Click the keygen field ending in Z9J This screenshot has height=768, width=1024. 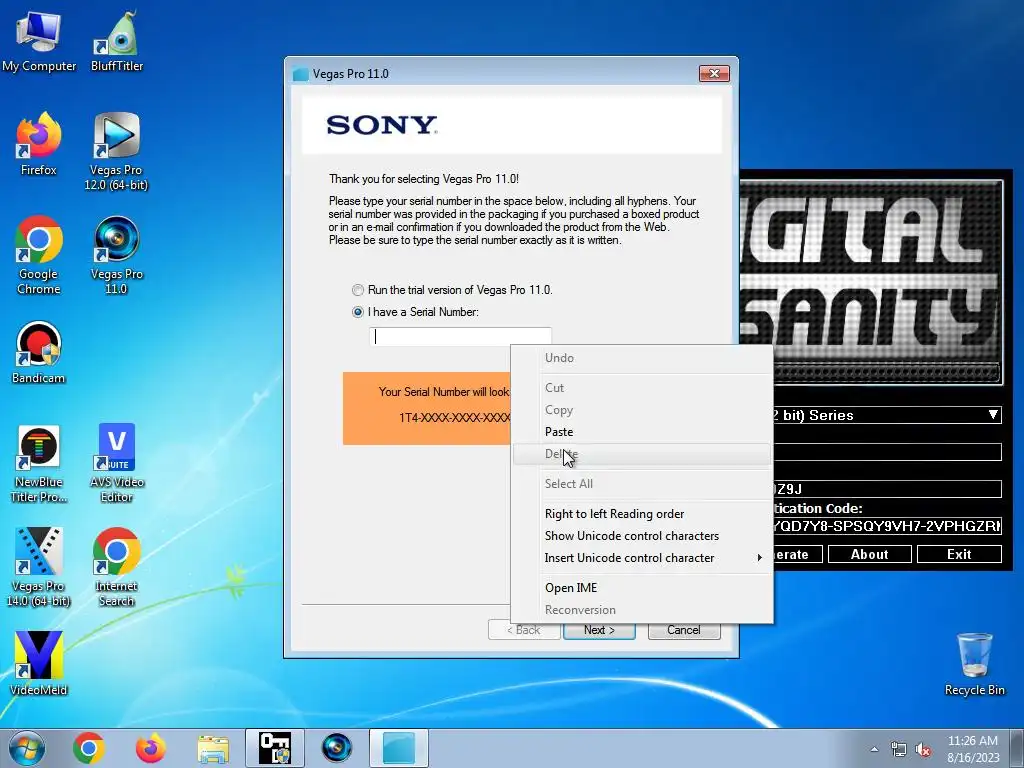pos(887,488)
